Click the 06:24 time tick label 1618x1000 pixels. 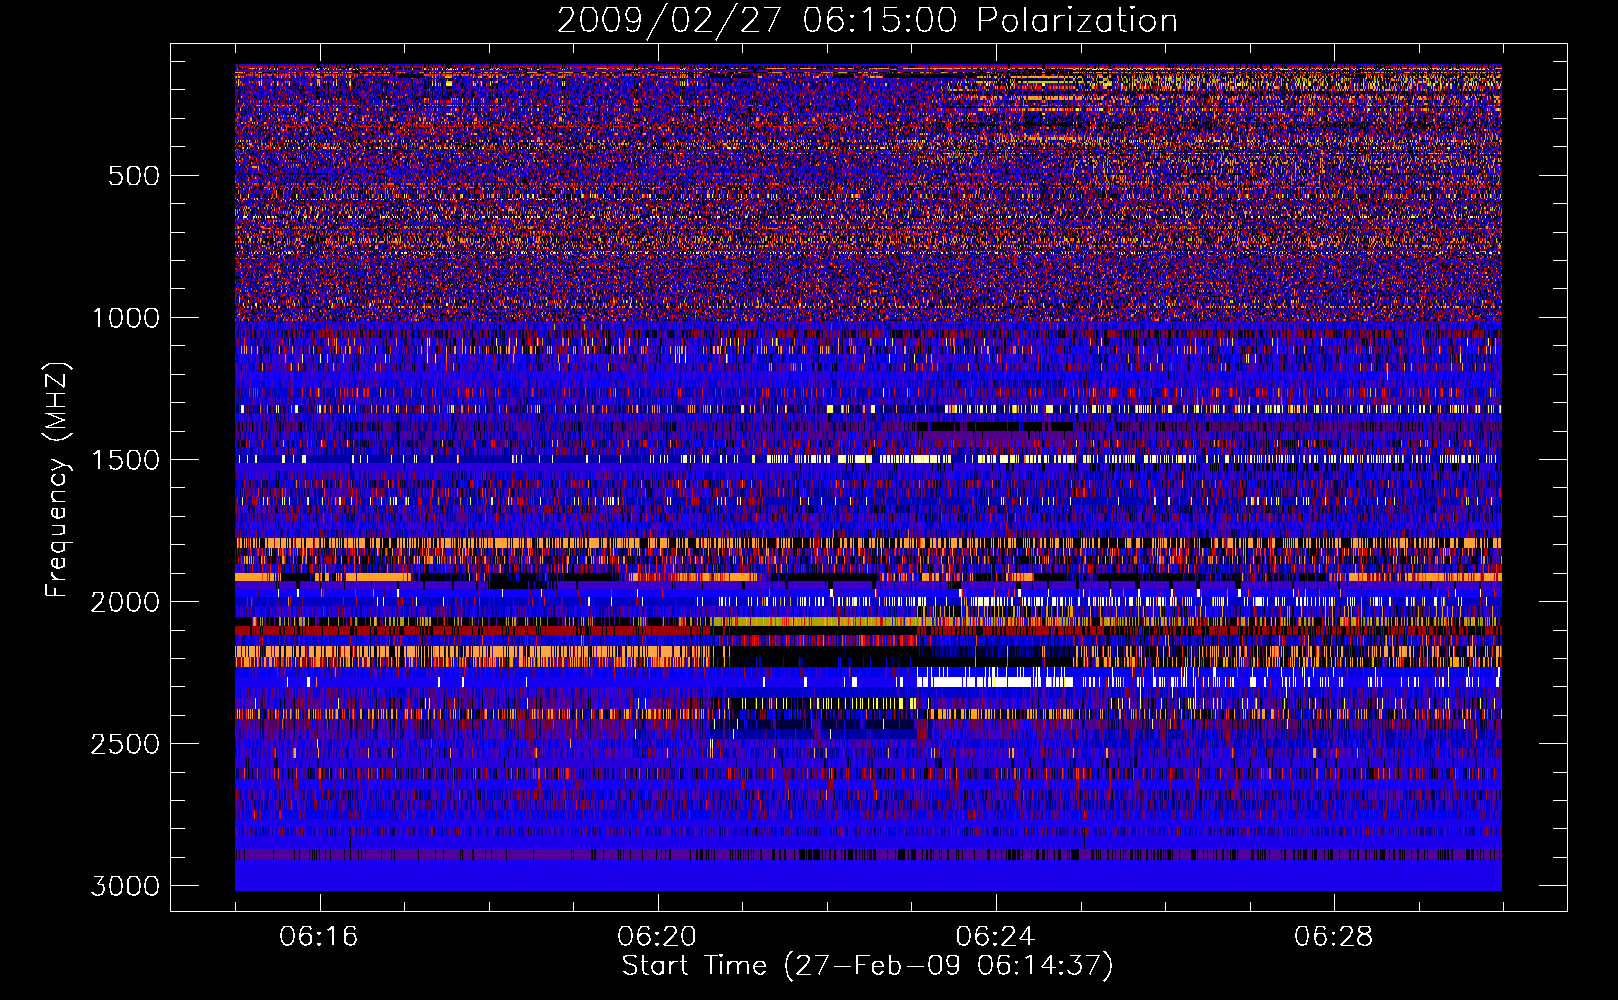coord(995,937)
